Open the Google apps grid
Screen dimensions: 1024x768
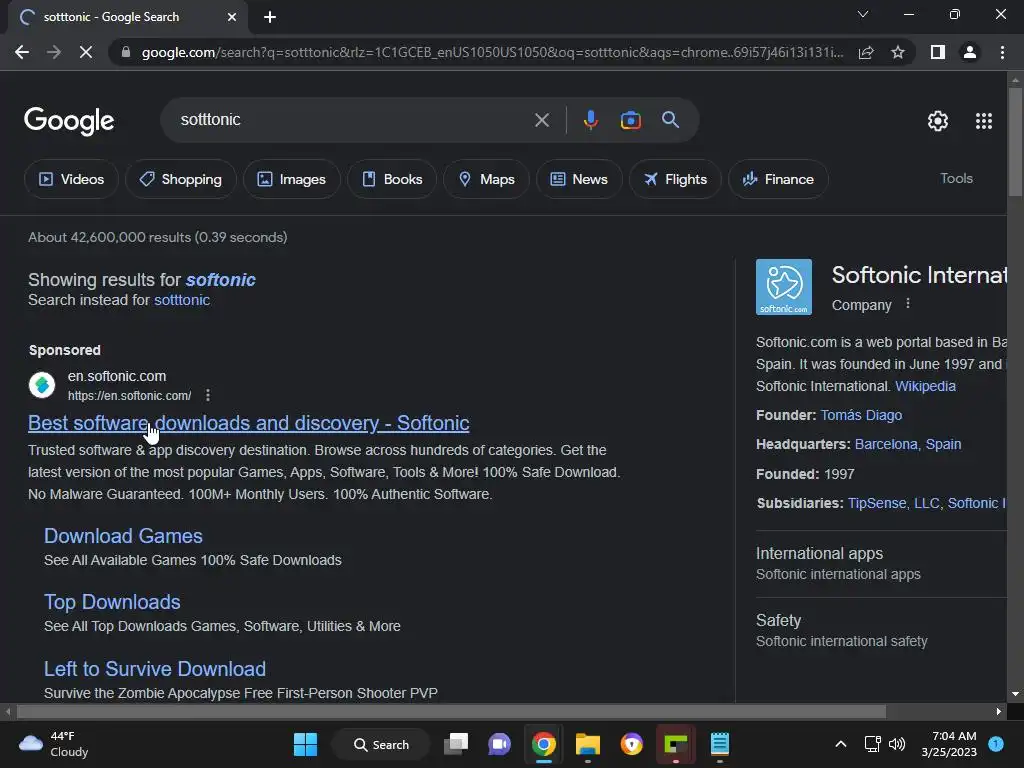(x=984, y=121)
